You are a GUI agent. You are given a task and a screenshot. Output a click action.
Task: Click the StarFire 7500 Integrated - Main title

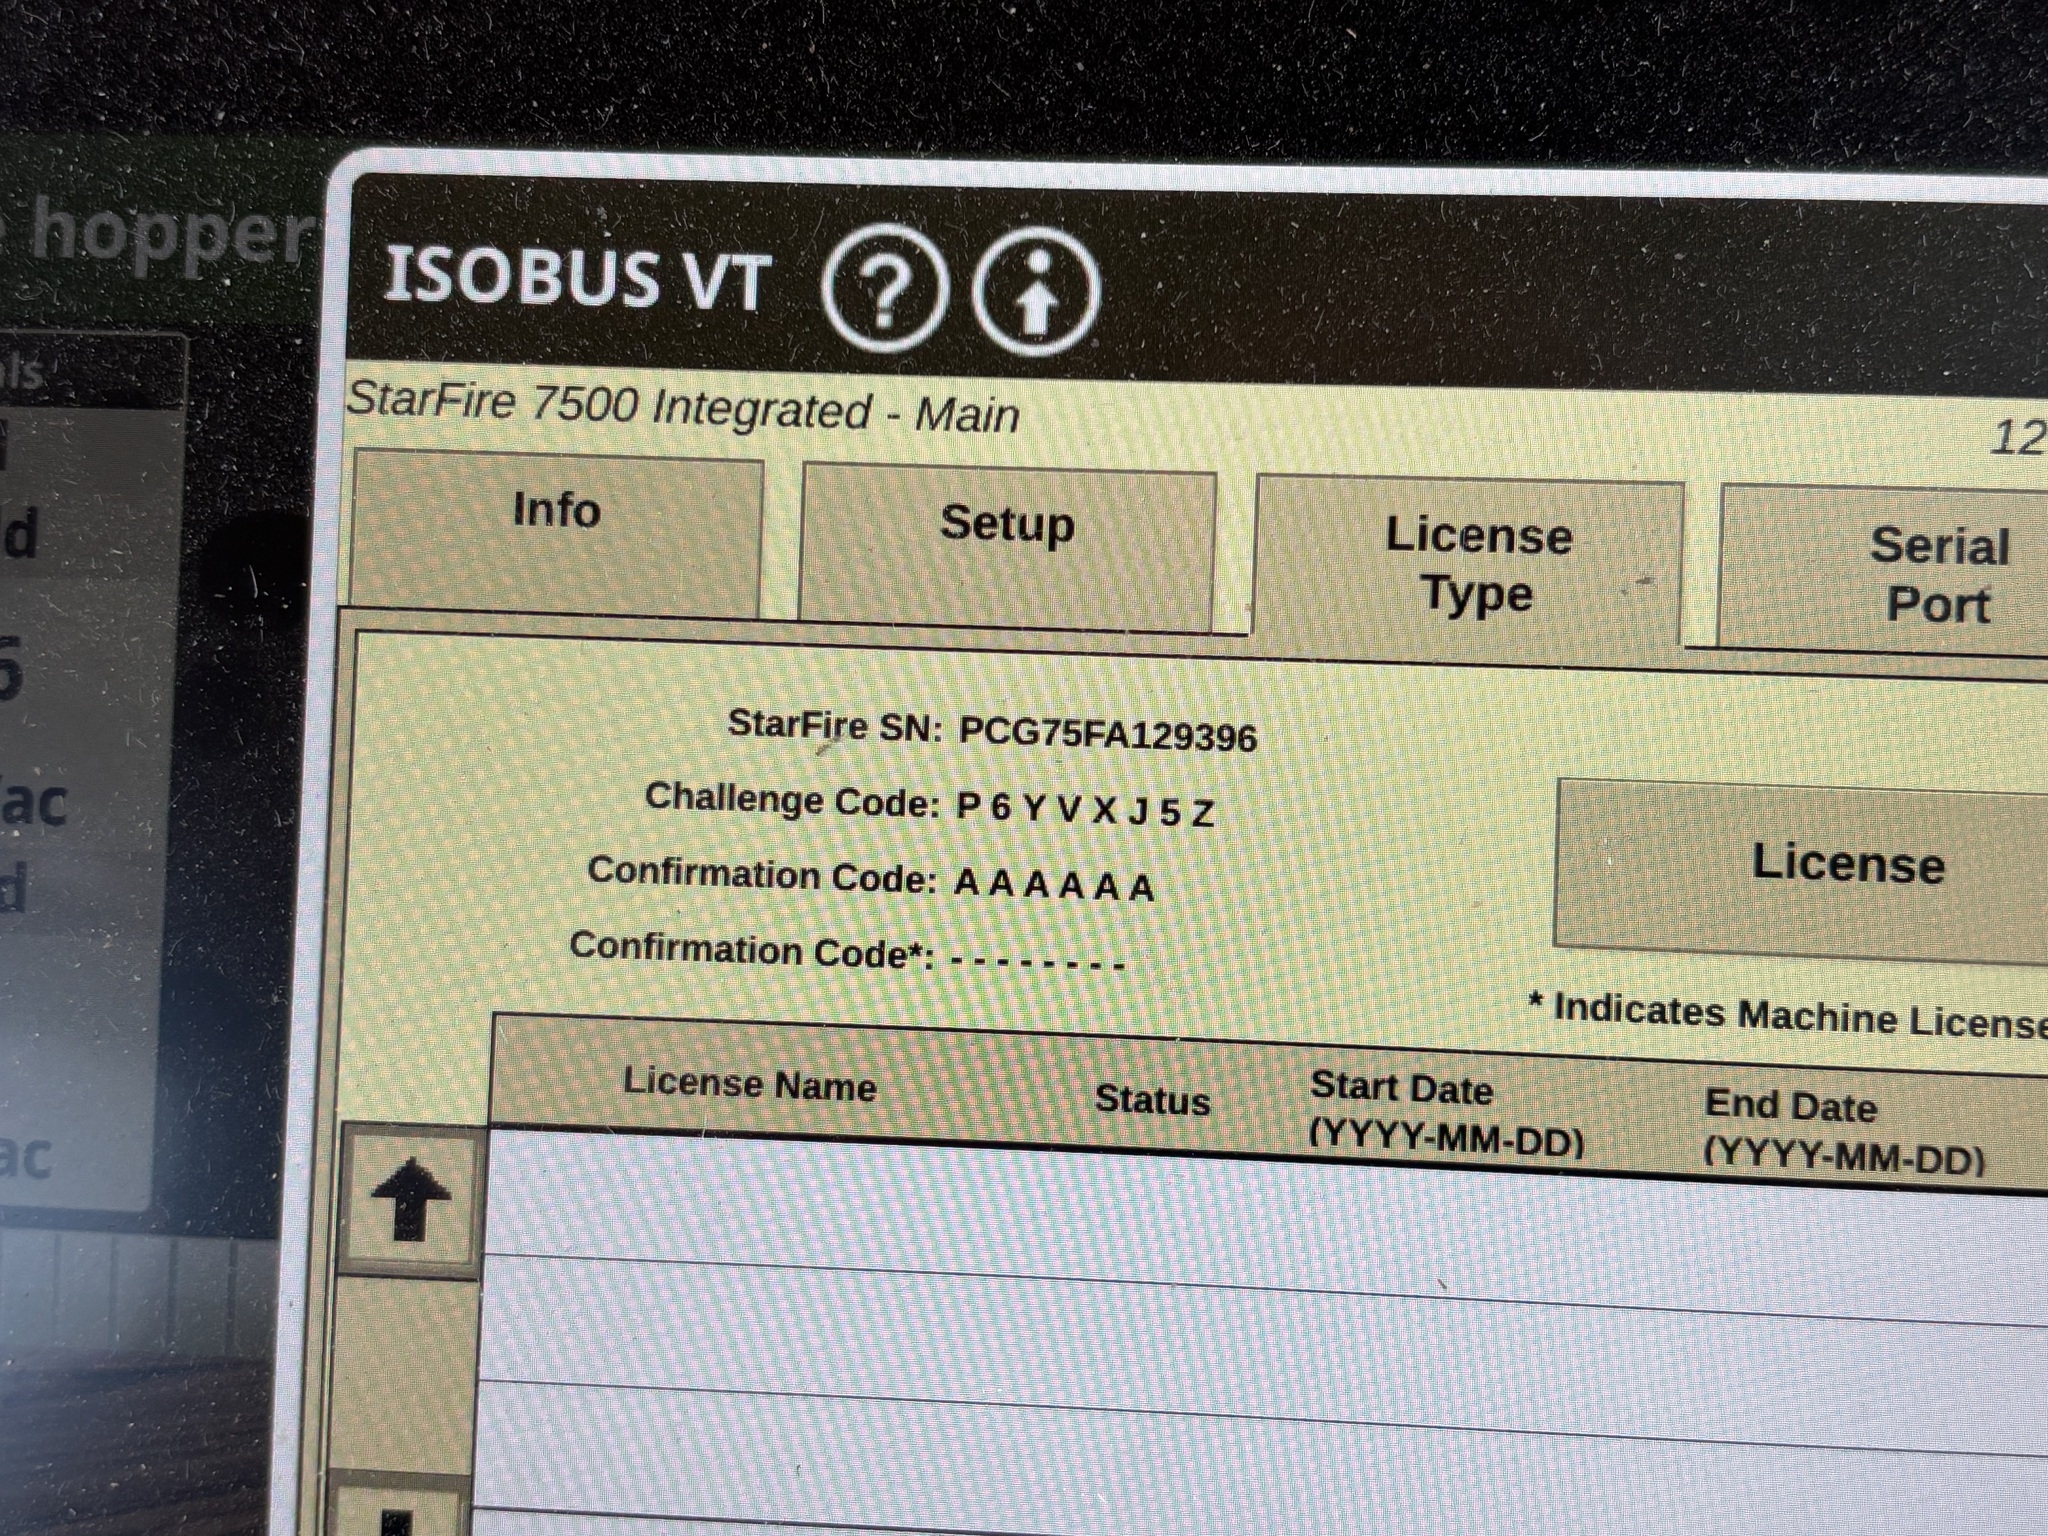pos(683,408)
